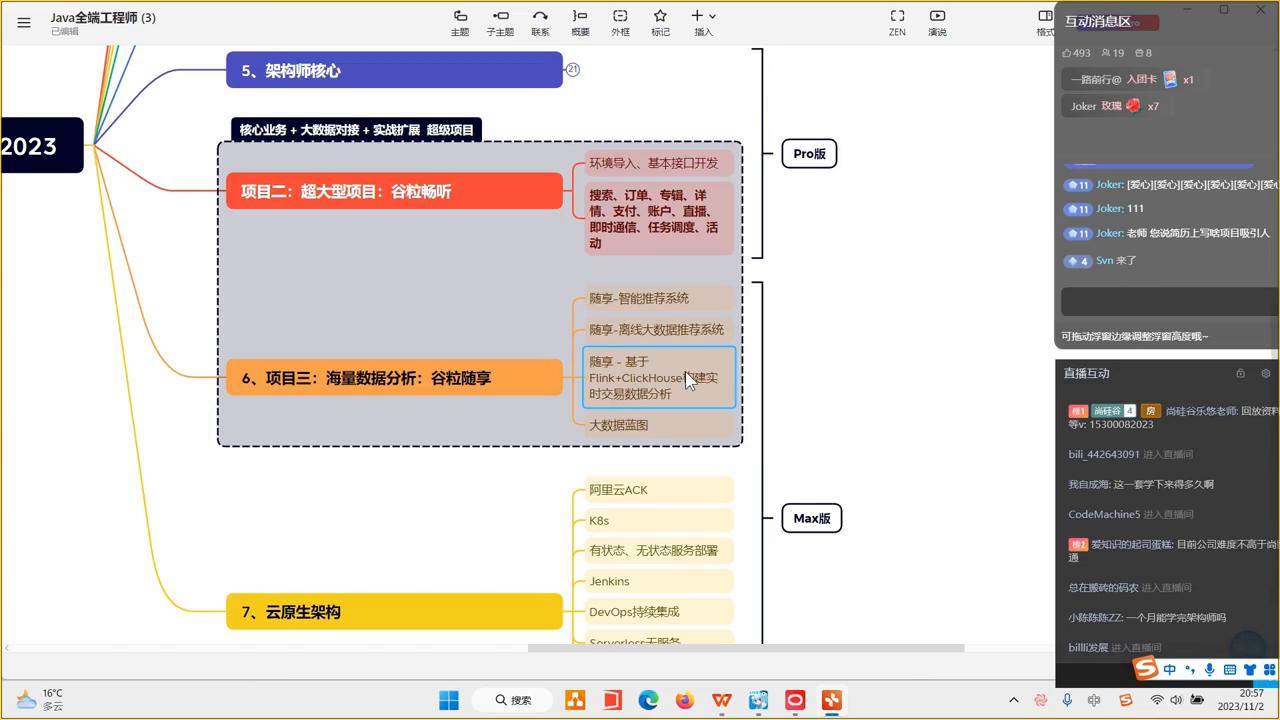Image resolution: width=1280 pixels, height=720 pixels.
Task: Insert a new topic with the 主题 tool
Action: click(x=459, y=22)
